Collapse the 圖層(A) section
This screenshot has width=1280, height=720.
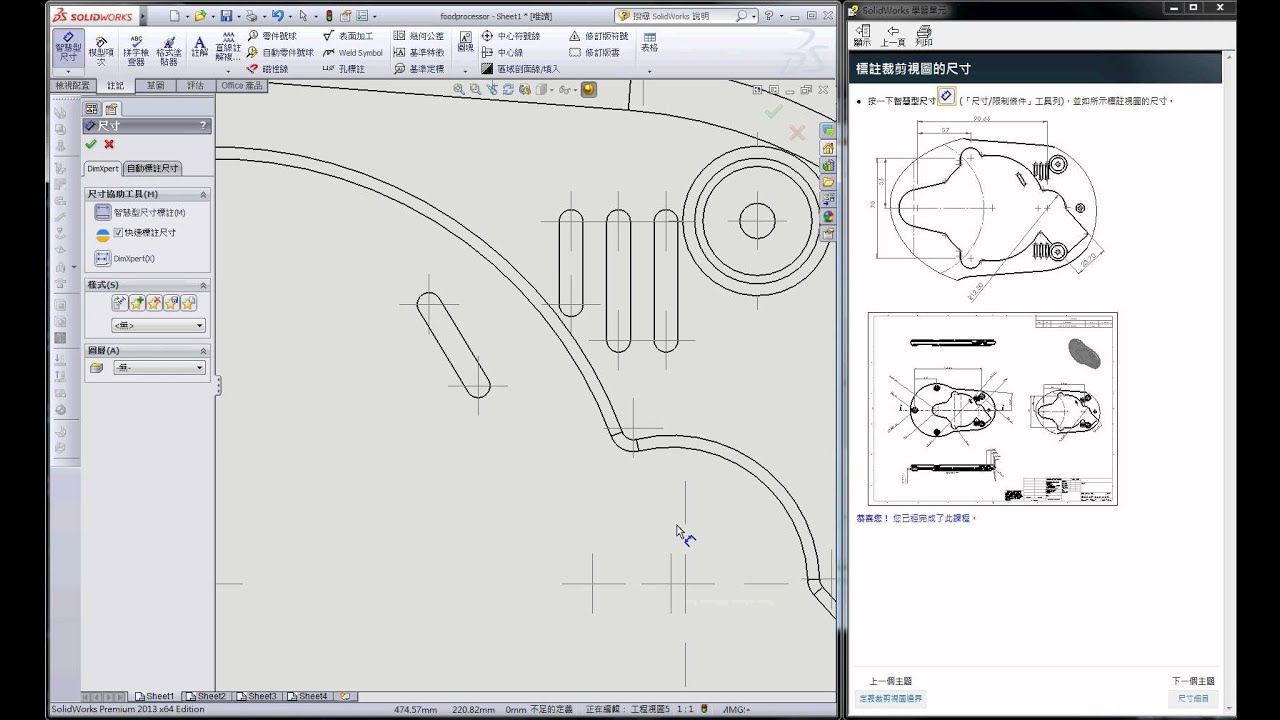click(203, 351)
